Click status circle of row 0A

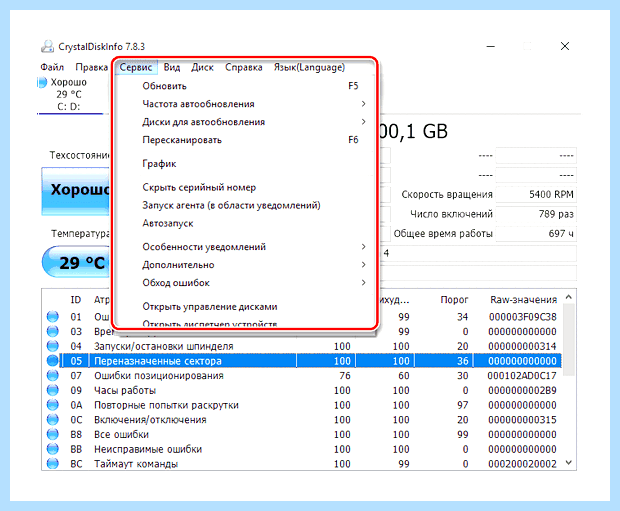[53, 405]
